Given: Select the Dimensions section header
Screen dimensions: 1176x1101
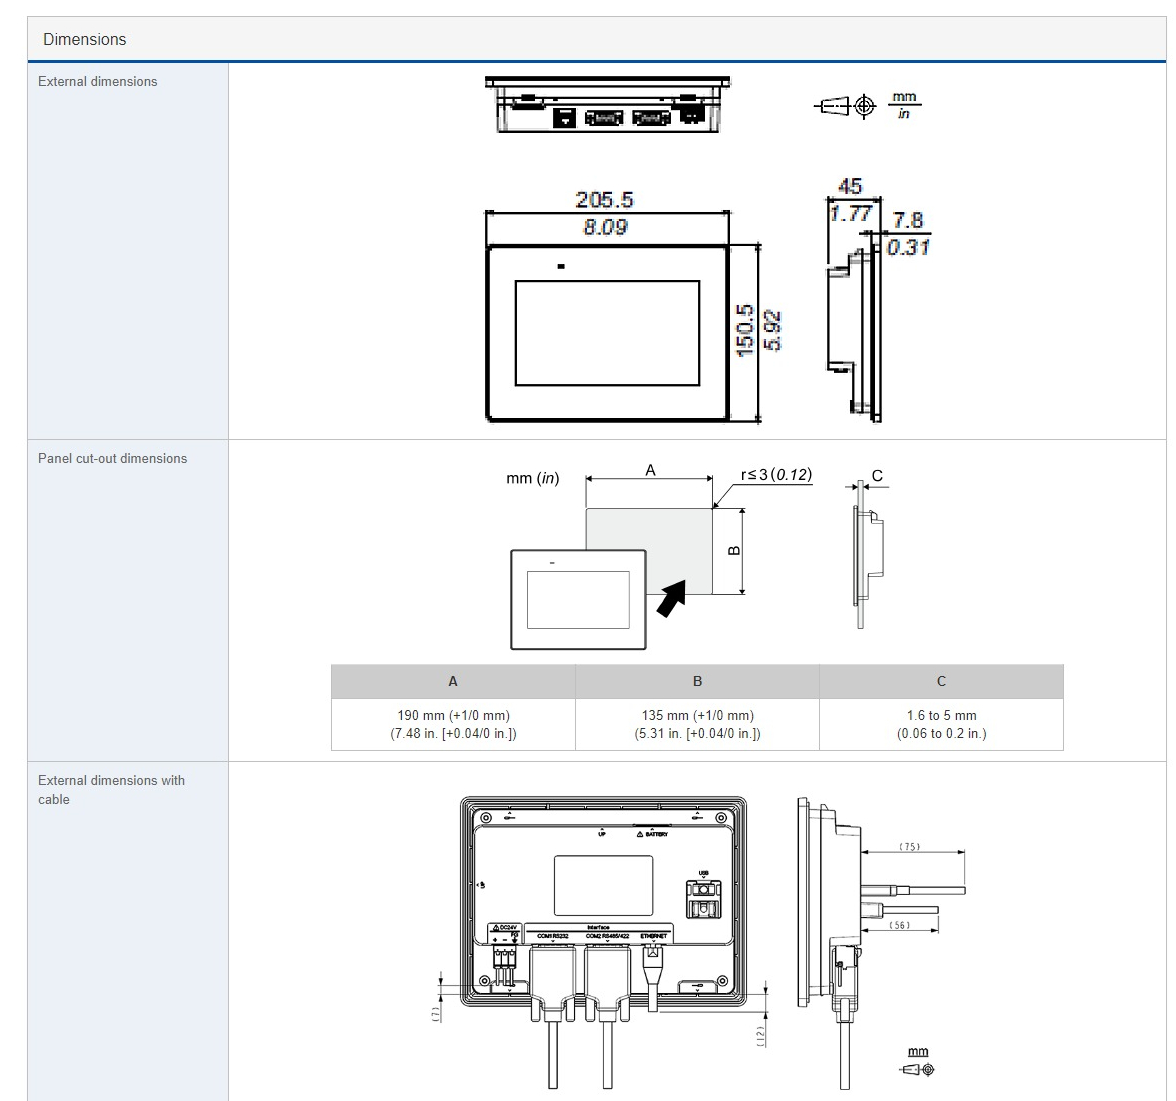Looking at the screenshot, I should click(x=85, y=39).
